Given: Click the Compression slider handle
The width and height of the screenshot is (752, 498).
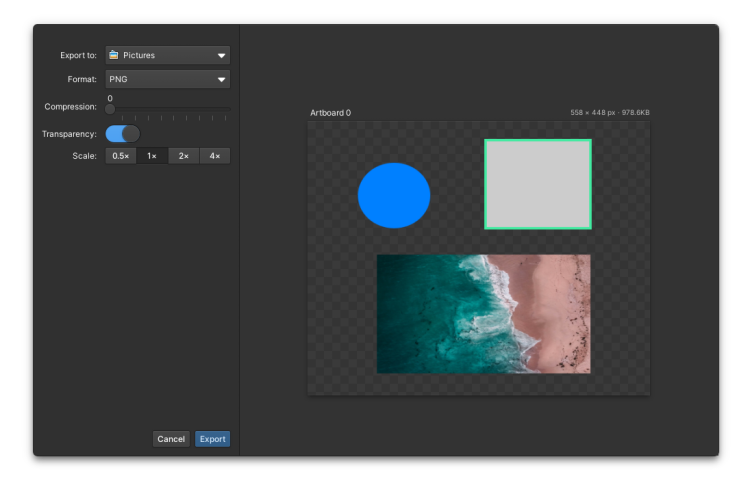Looking at the screenshot, I should (110, 109).
